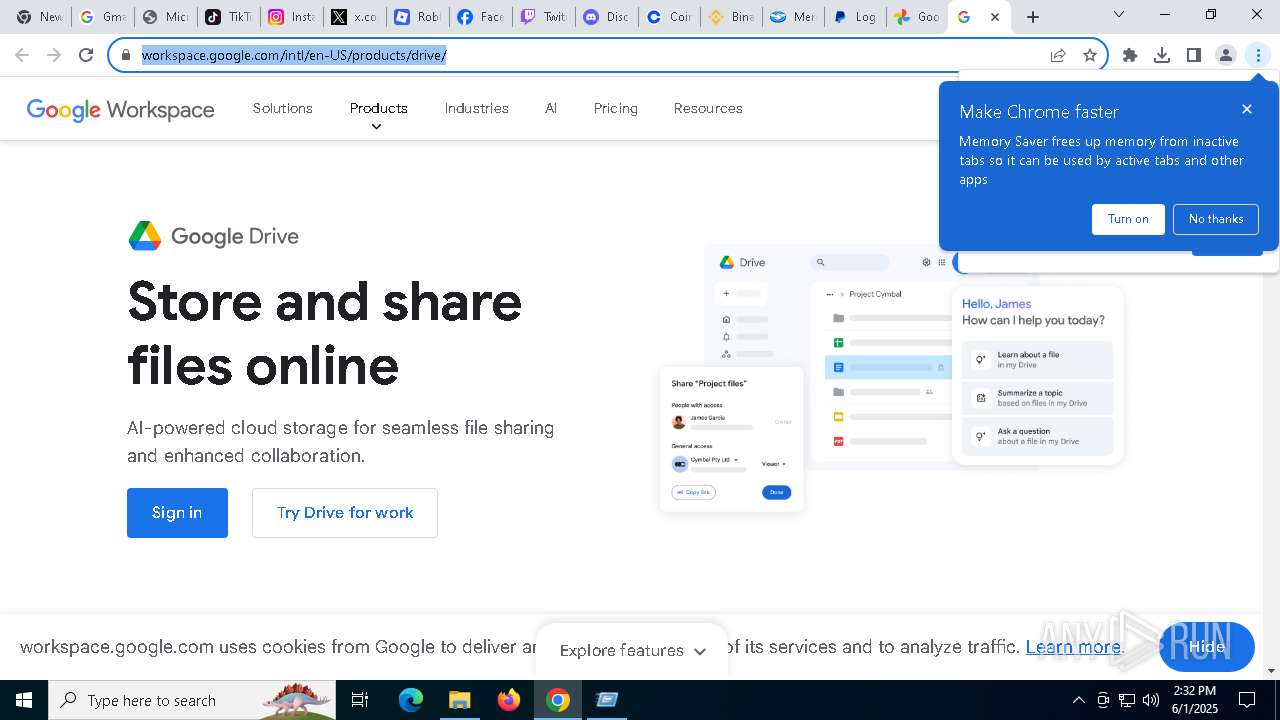Open Windows Start menu

point(24,700)
